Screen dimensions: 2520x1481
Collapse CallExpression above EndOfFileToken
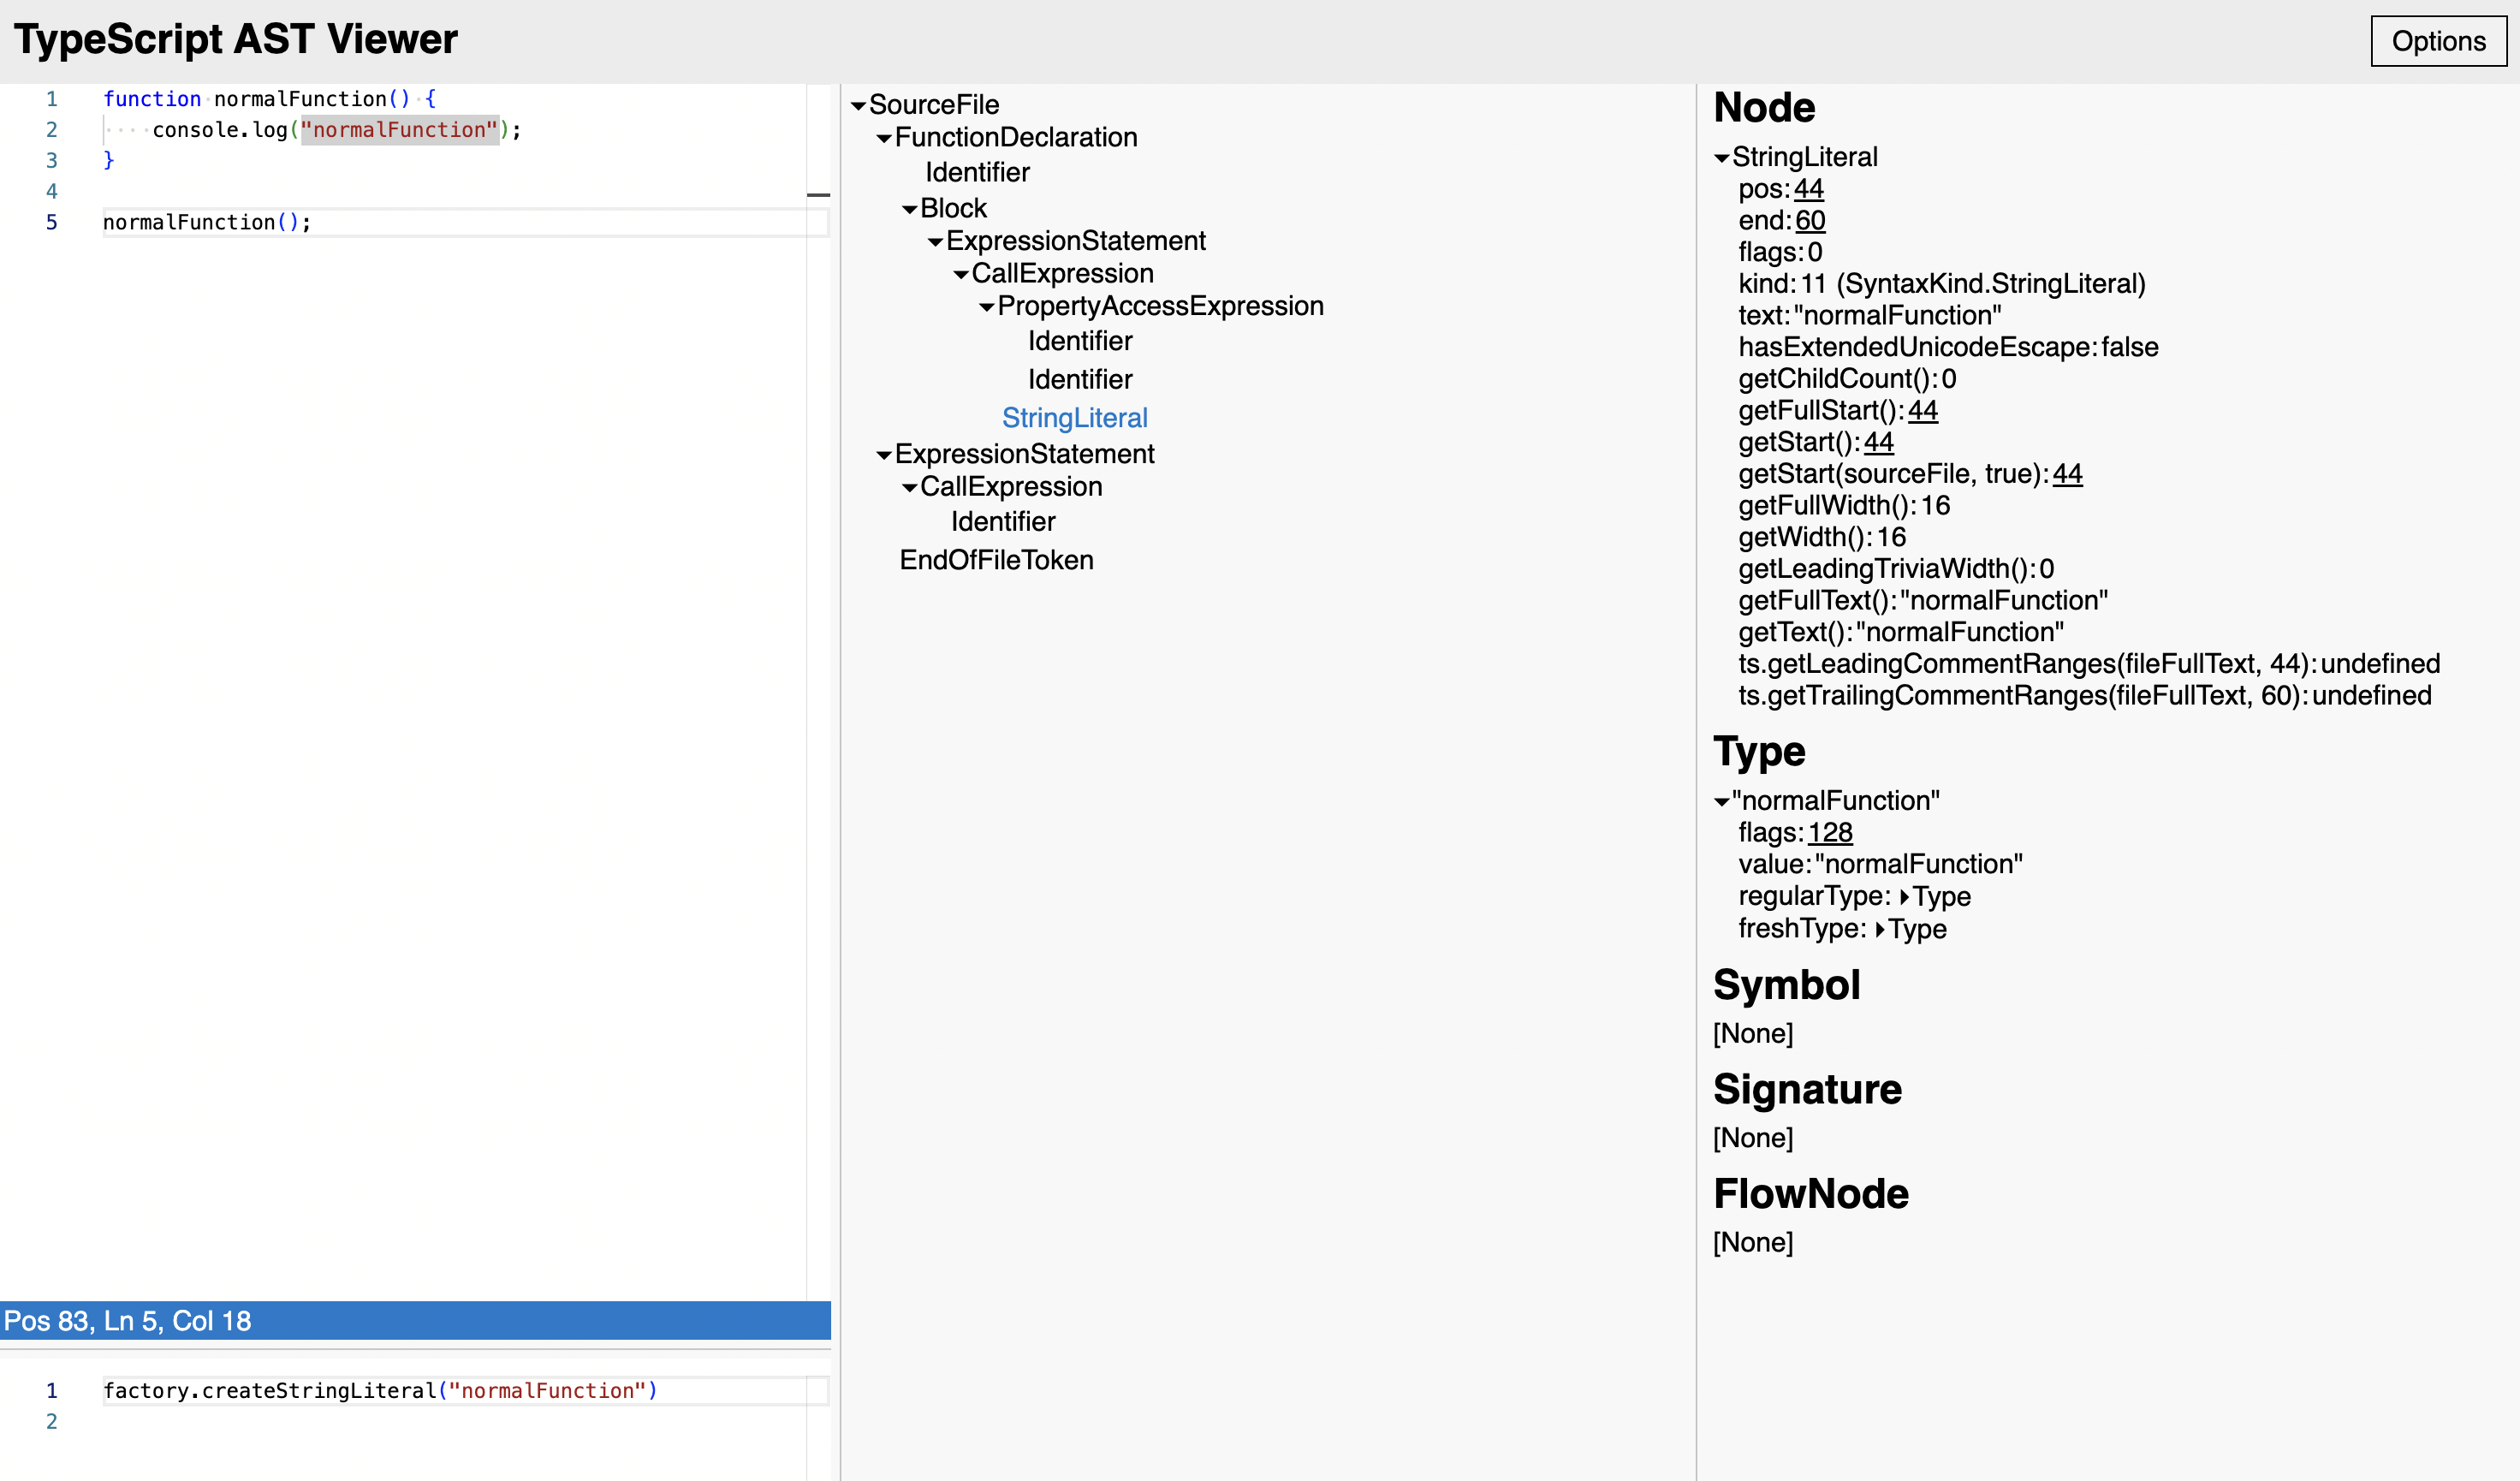(x=910, y=488)
